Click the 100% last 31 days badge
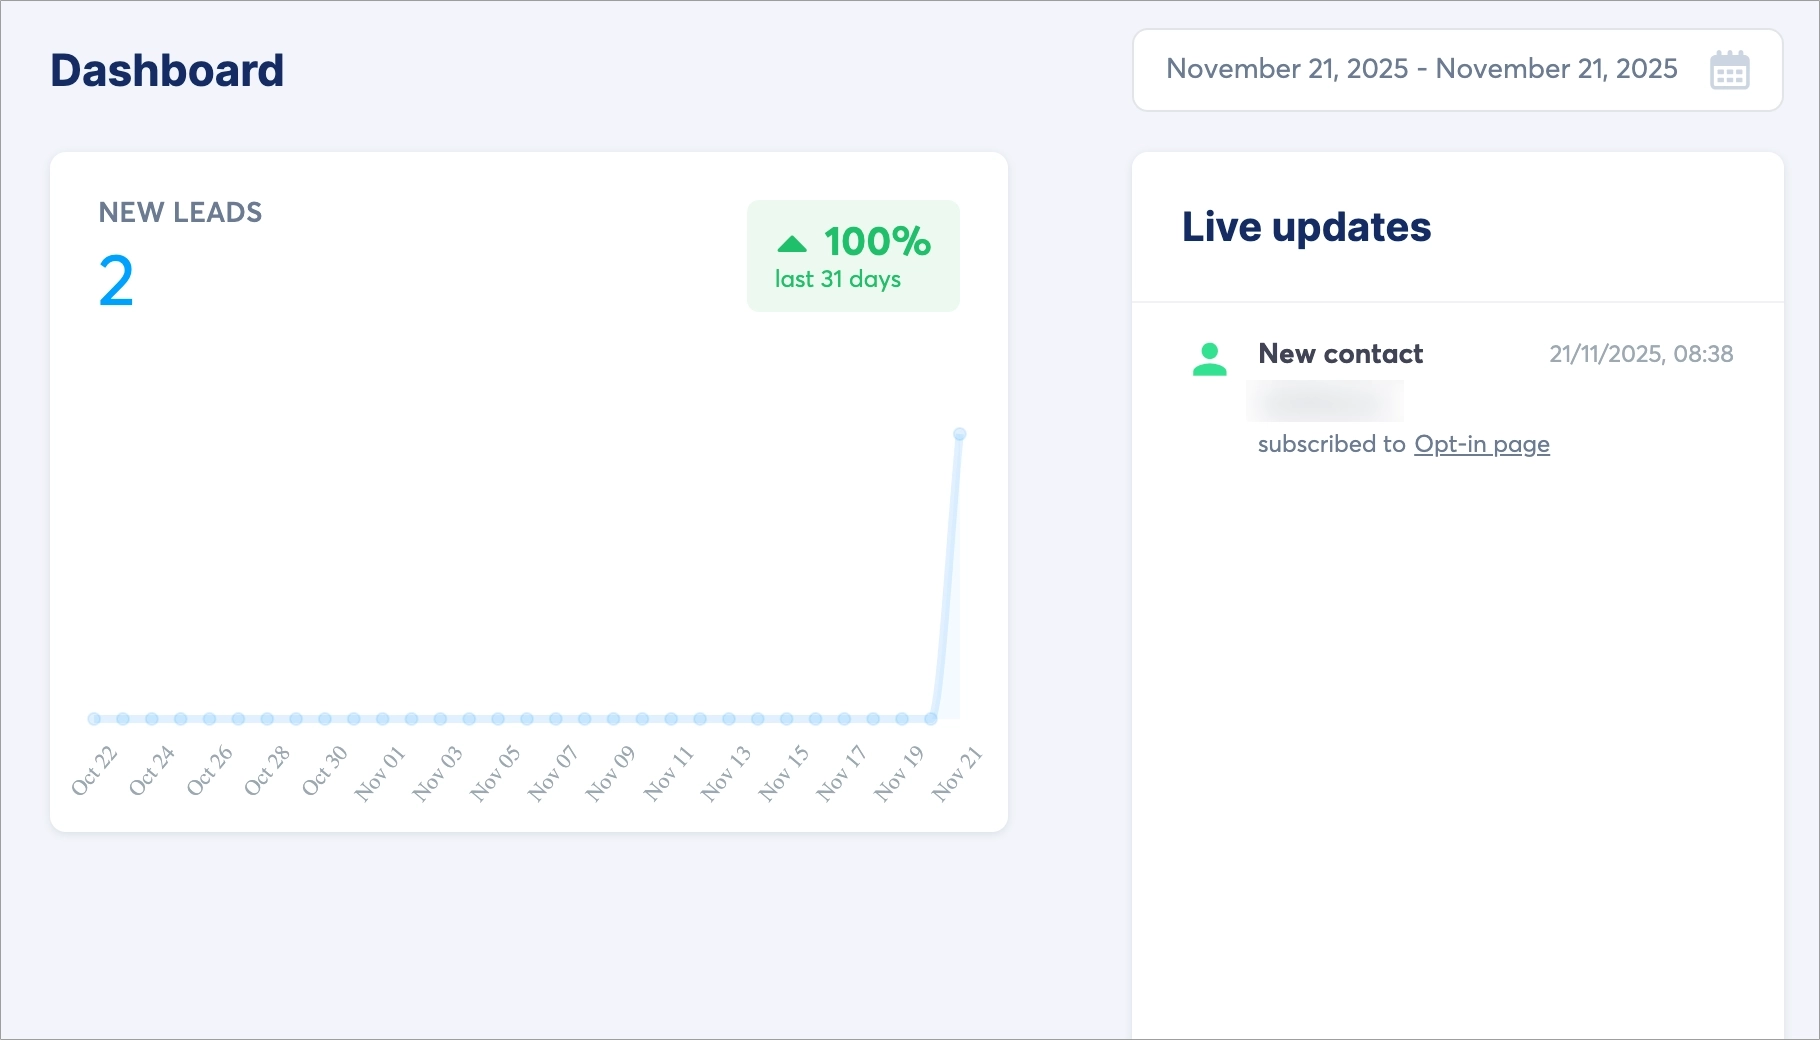 click(853, 256)
